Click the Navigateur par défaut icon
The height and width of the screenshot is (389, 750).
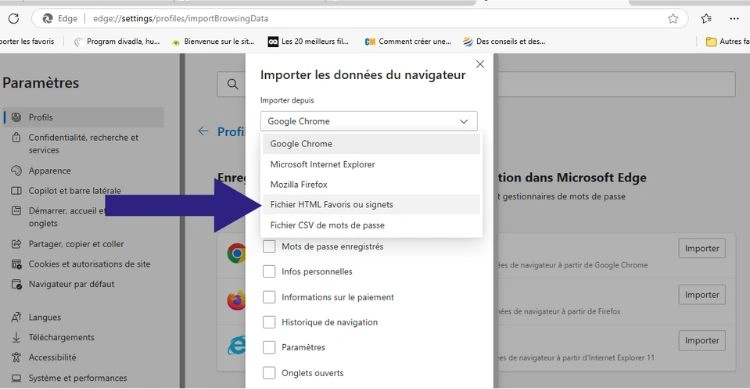pyautogui.click(x=16, y=284)
